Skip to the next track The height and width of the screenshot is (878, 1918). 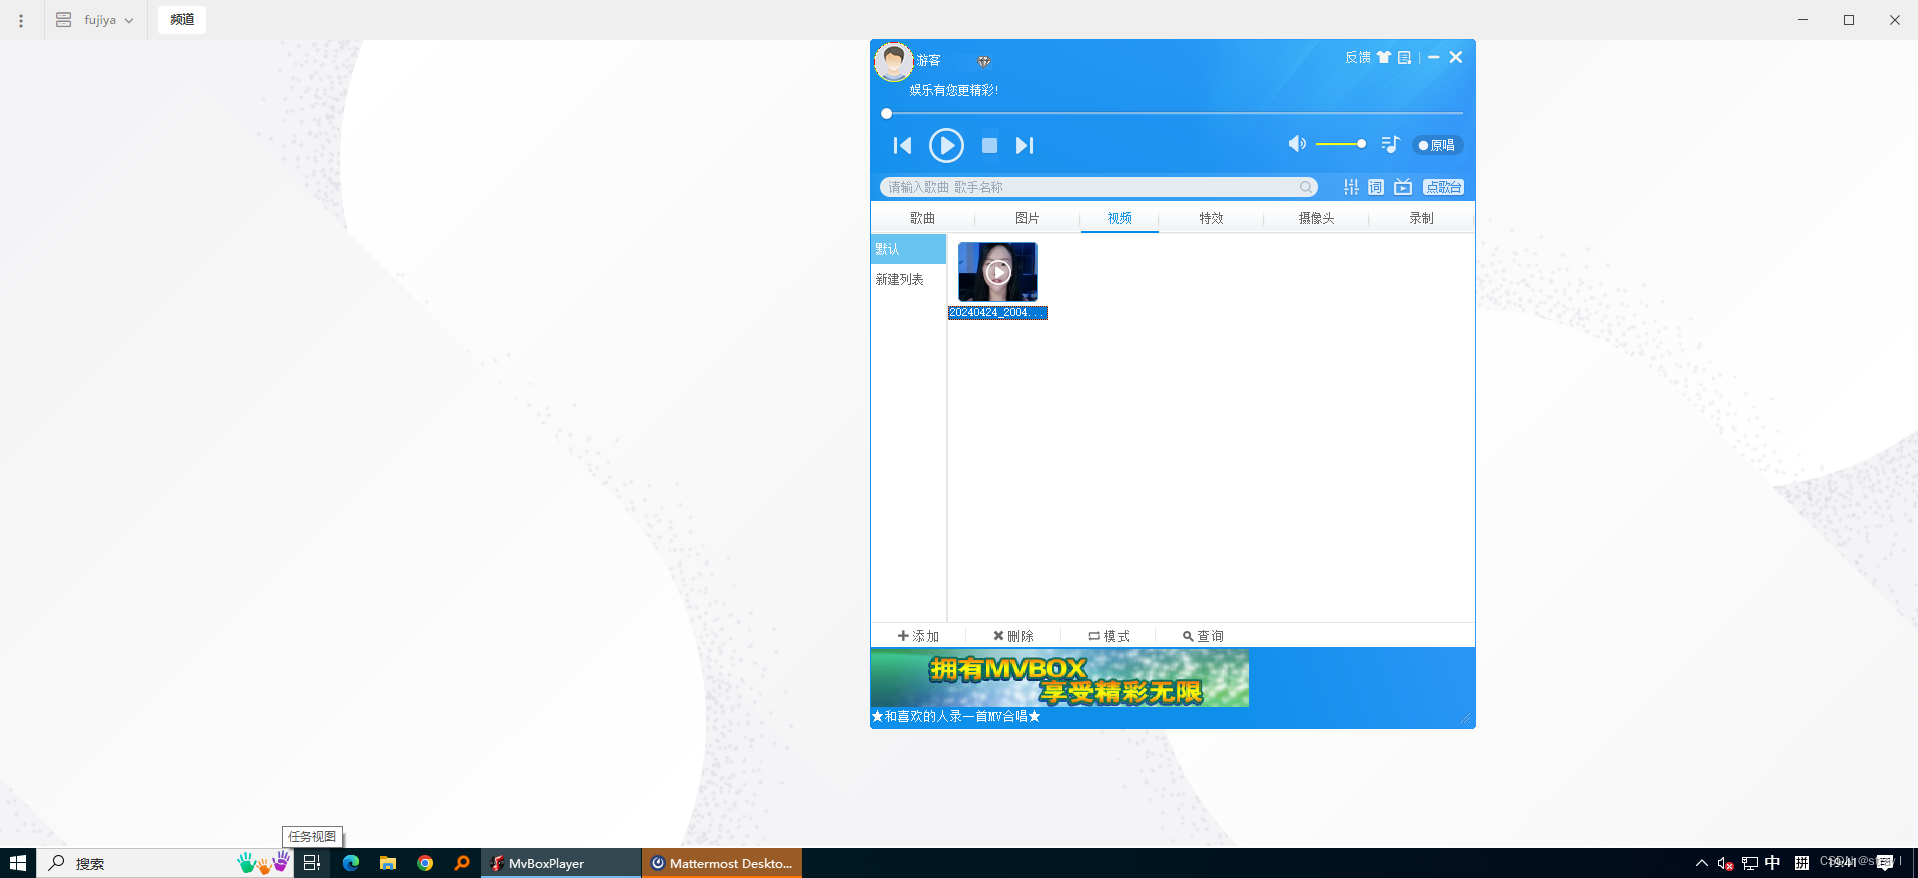1024,146
